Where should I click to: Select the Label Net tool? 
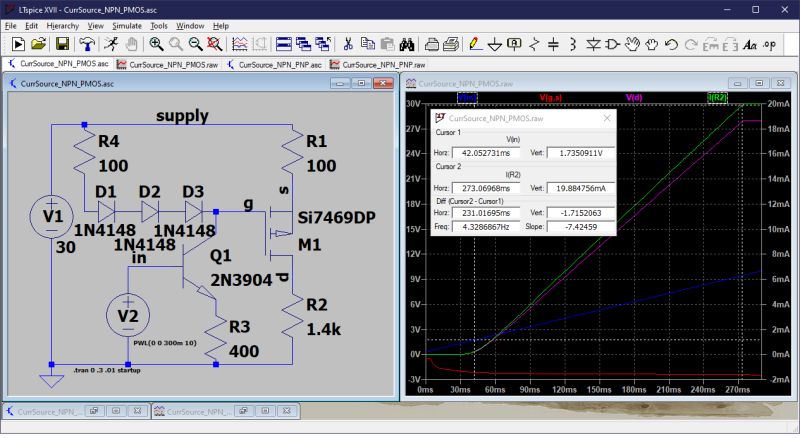(514, 44)
